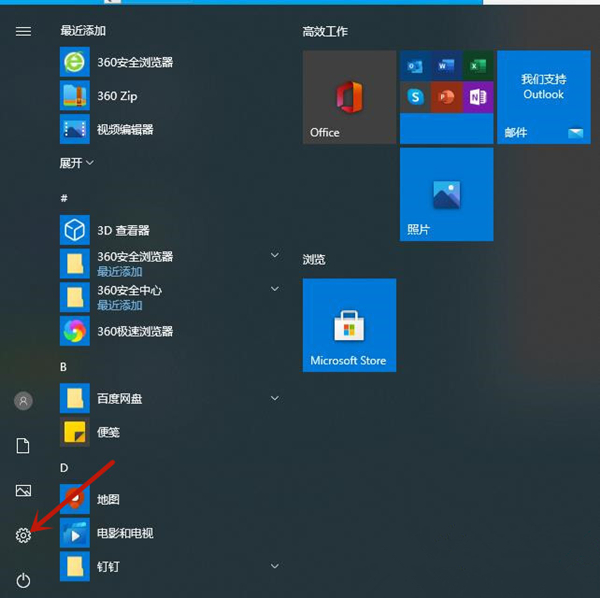Viewport: 600px width, 598px height.
Task: Expand the 钉钉 folder chevron
Action: [275, 566]
